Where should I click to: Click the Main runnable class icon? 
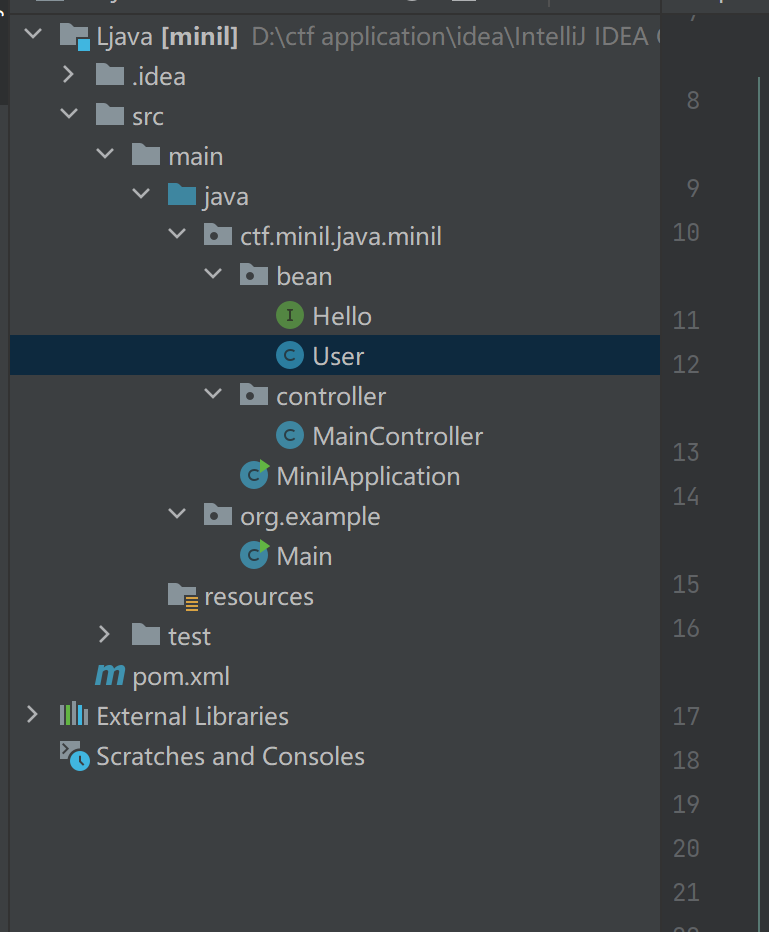coord(254,556)
